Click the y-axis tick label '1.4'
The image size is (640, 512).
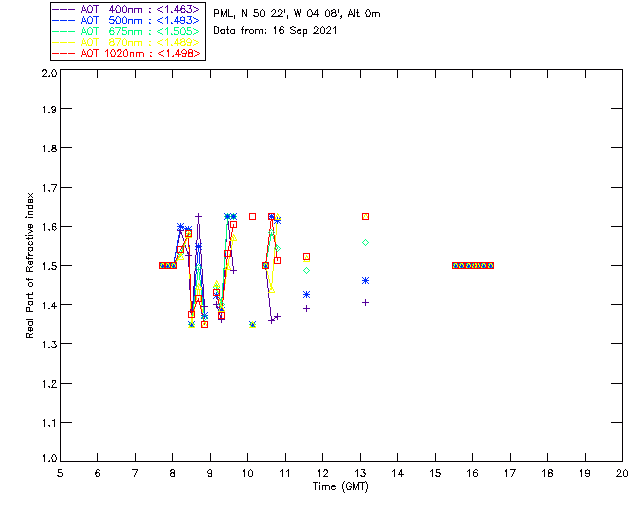(x=49, y=305)
